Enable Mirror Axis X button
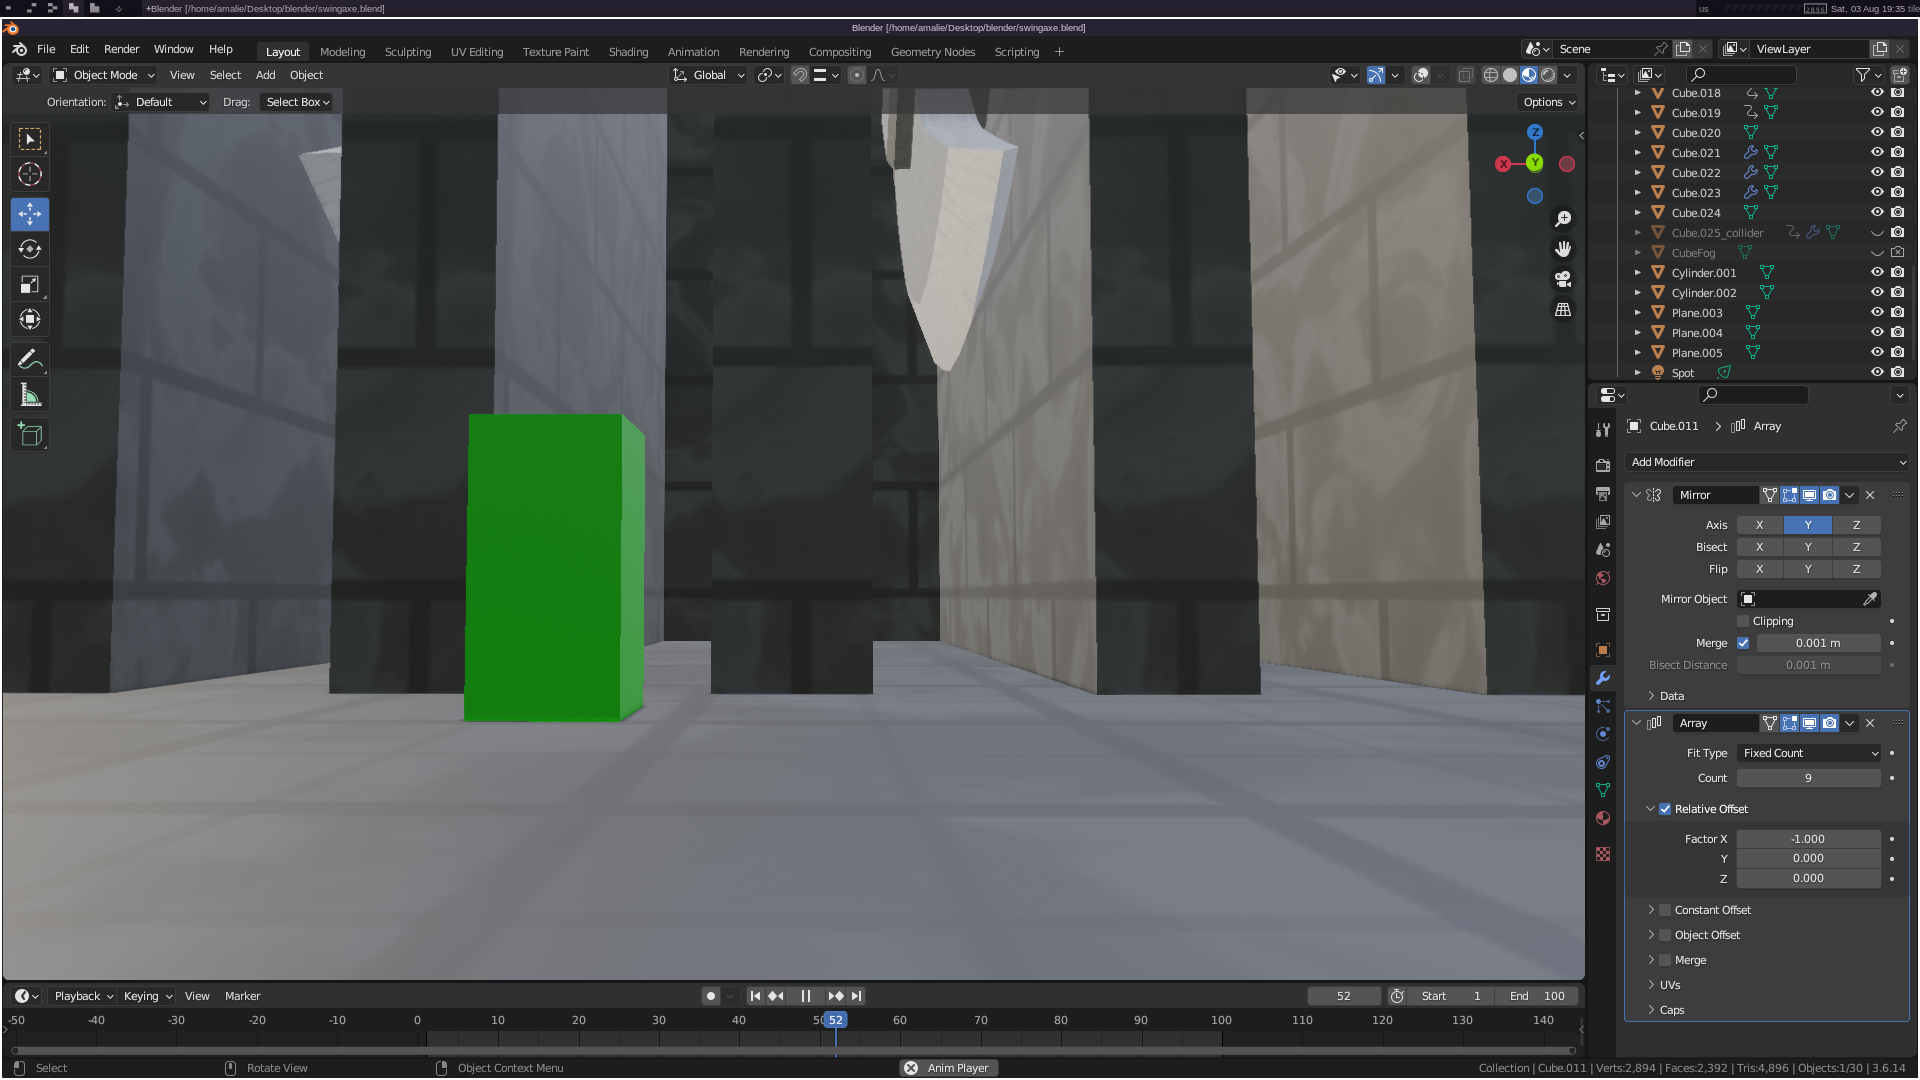The width and height of the screenshot is (1920, 1080). click(1759, 525)
